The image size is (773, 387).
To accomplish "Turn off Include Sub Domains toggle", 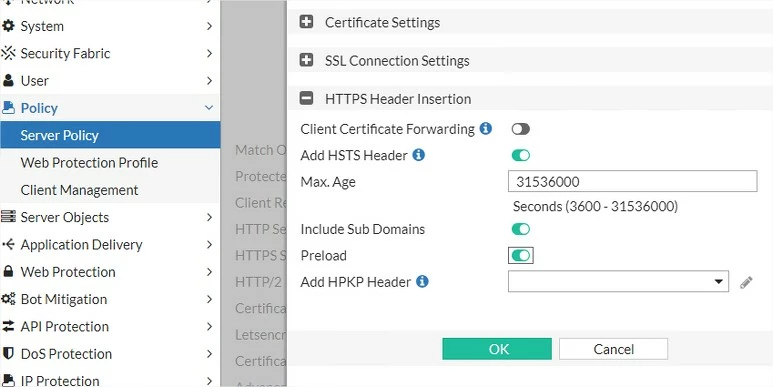I will (x=521, y=229).
